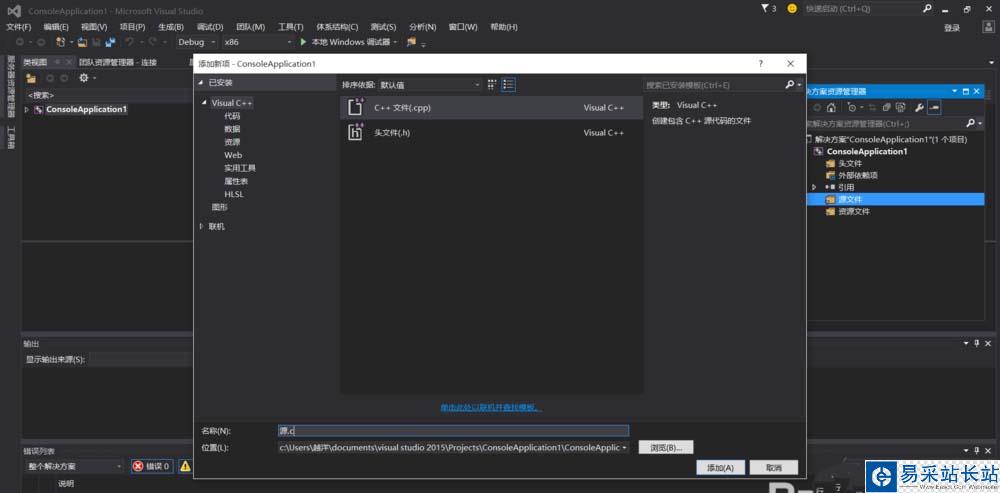This screenshot has width=1000, height=493.
Task: Open the 视图(V) menu
Action: pyautogui.click(x=94, y=27)
